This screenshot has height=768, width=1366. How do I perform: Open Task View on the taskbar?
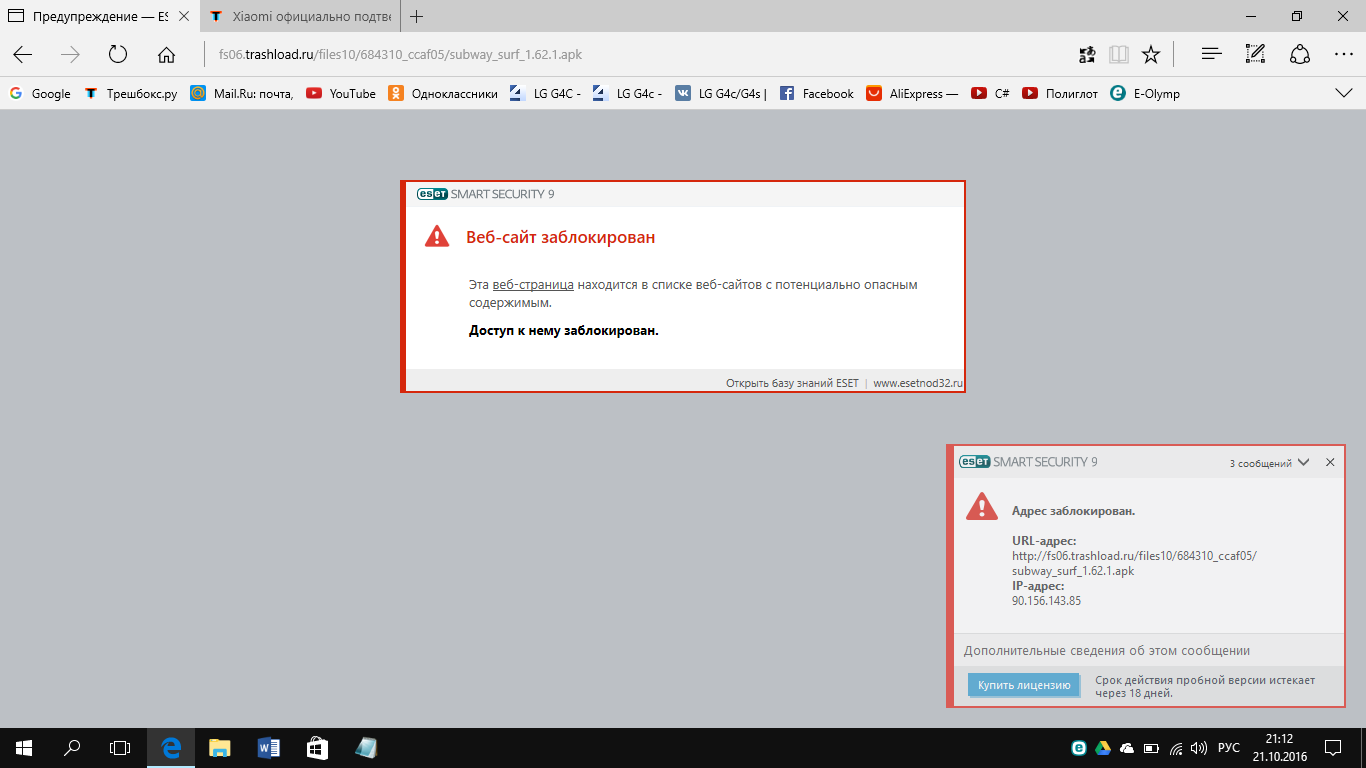click(120, 747)
